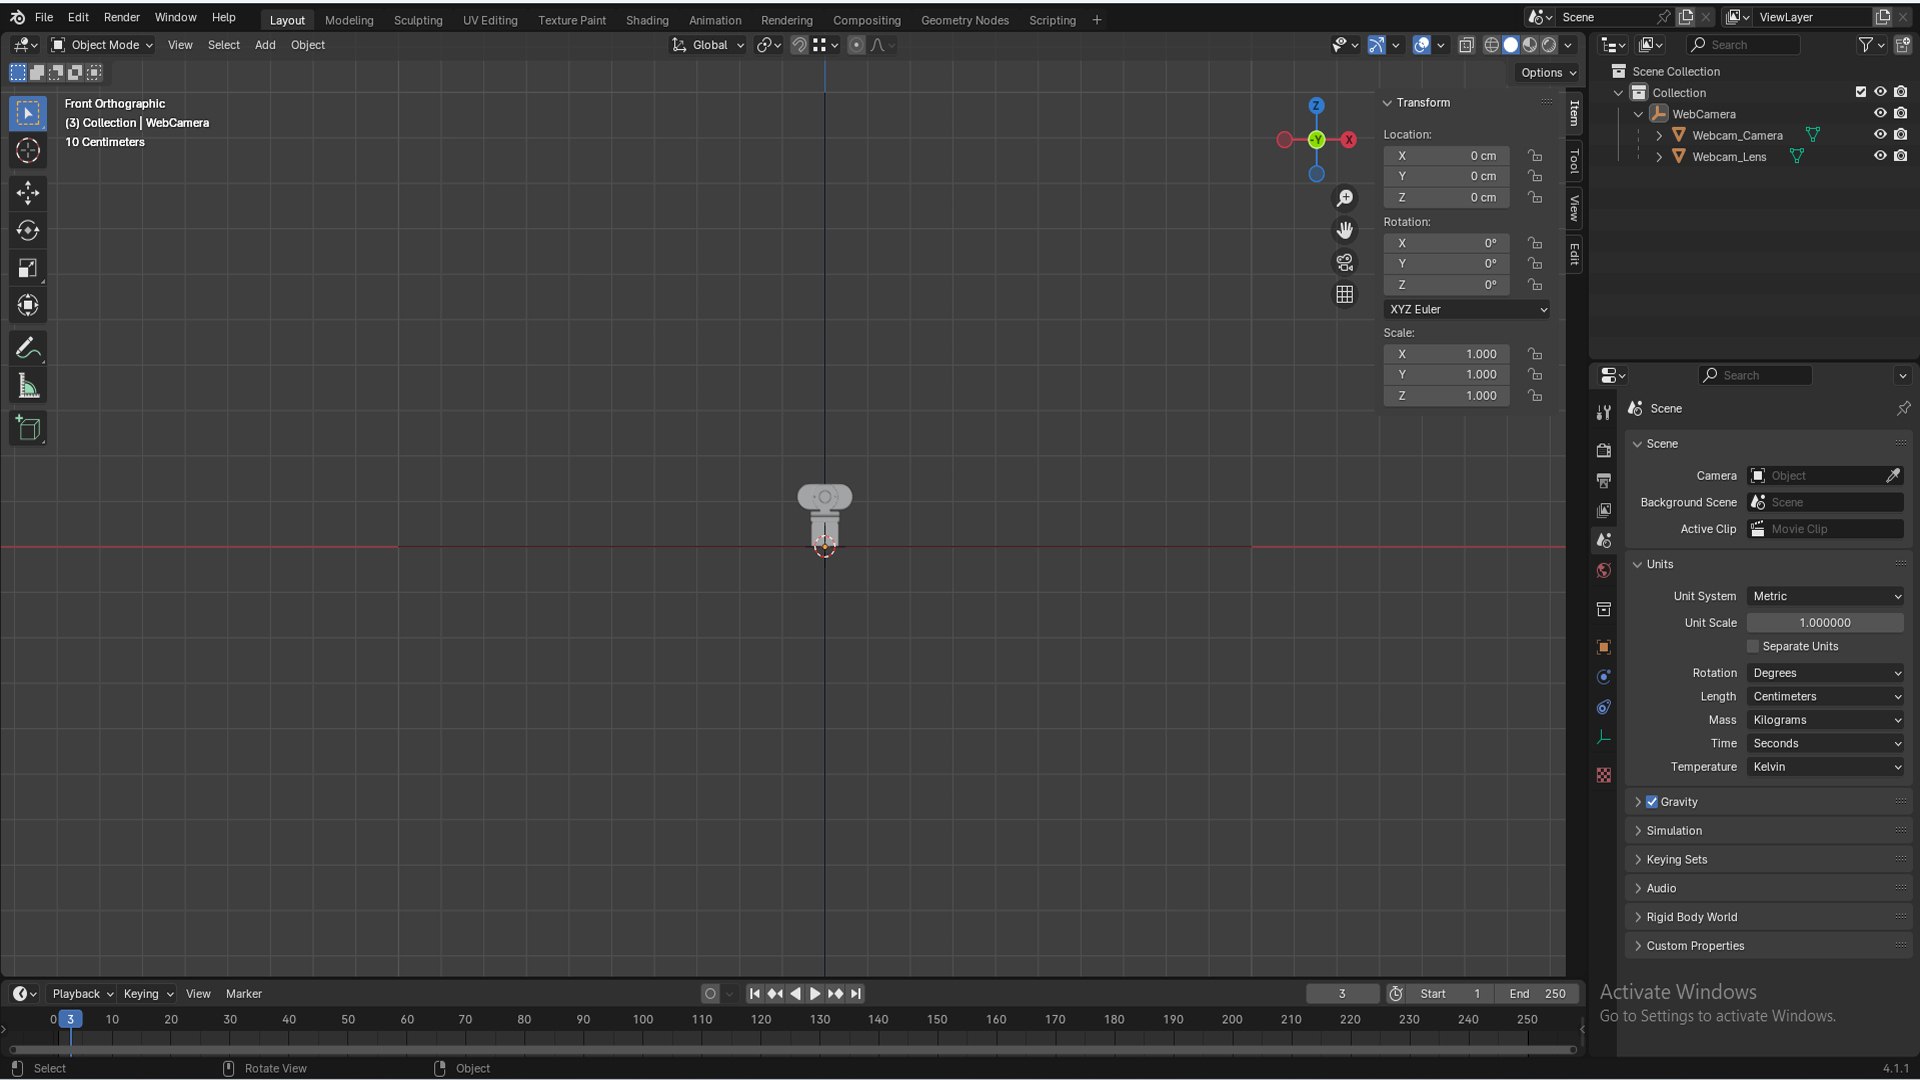1920x1080 pixels.
Task: Open the XYZ Euler rotation mode dropdown
Action: (x=1467, y=310)
